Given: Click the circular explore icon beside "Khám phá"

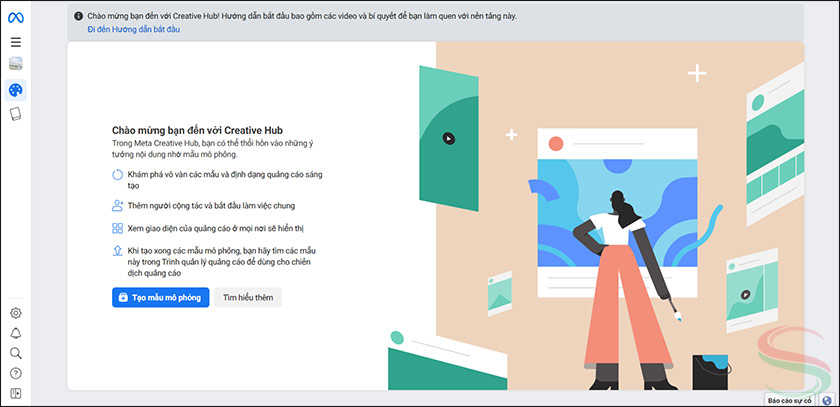Looking at the screenshot, I should [117, 175].
